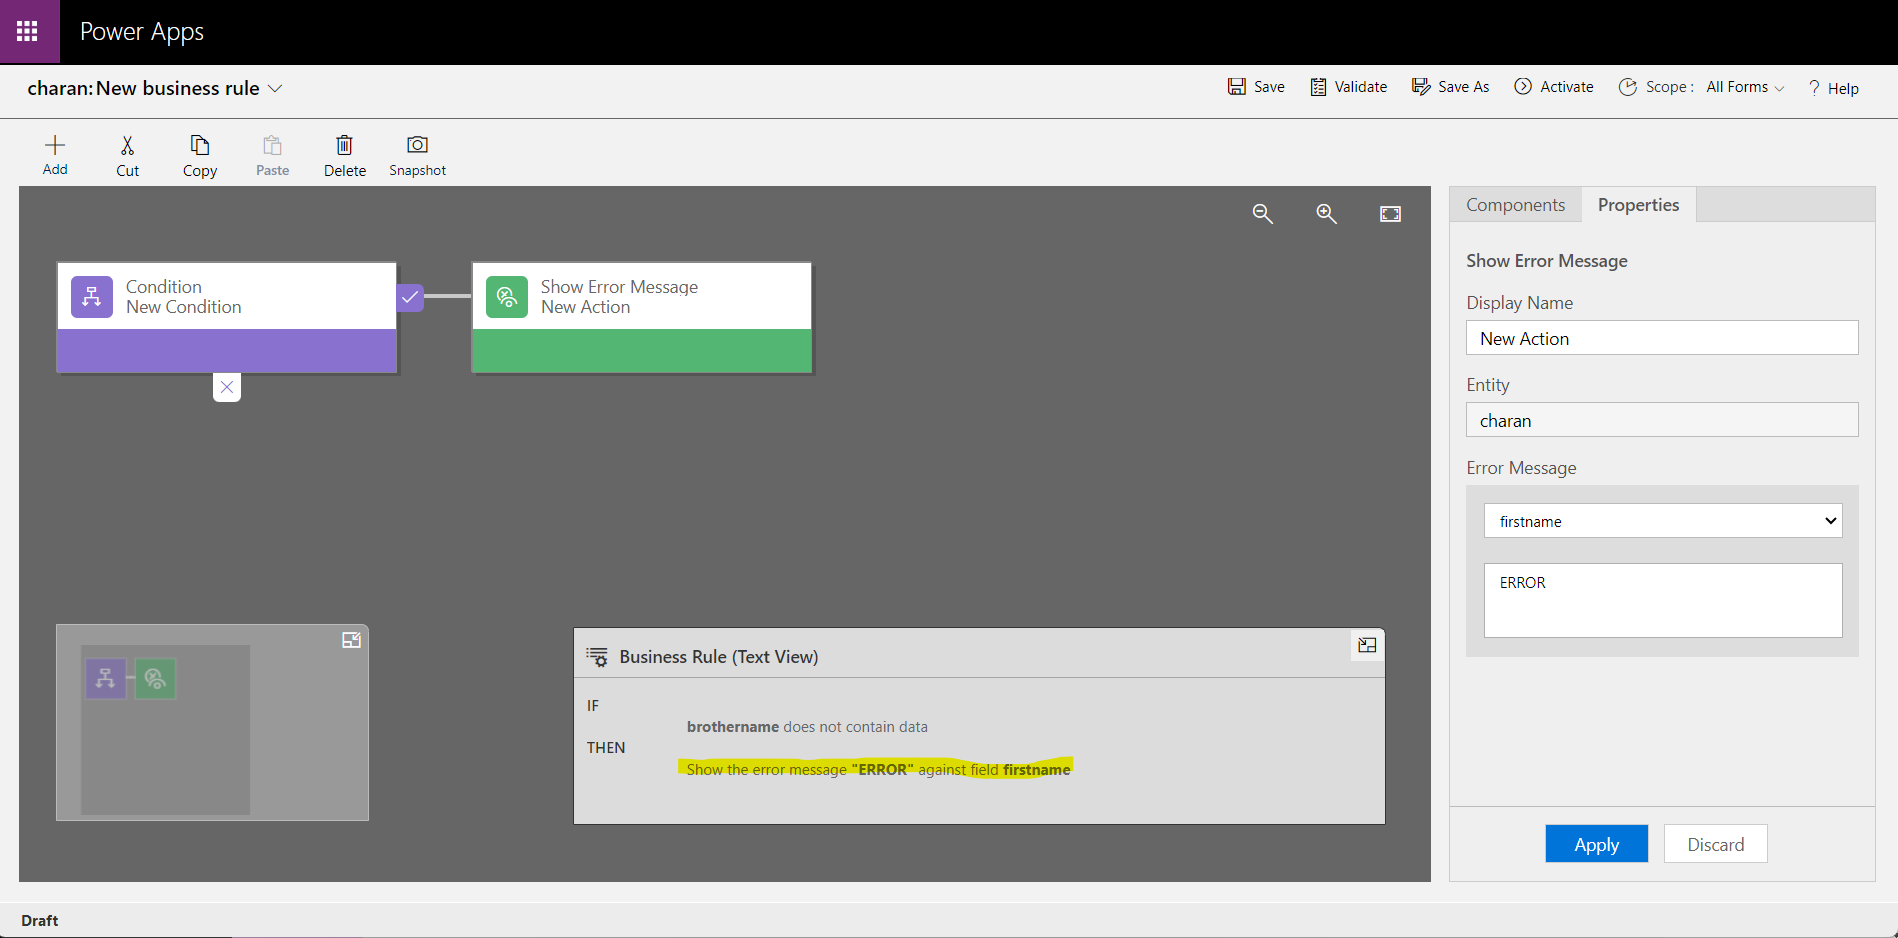Open the Power Apps waffle launcher
This screenshot has width=1898, height=938.
tap(28, 32)
